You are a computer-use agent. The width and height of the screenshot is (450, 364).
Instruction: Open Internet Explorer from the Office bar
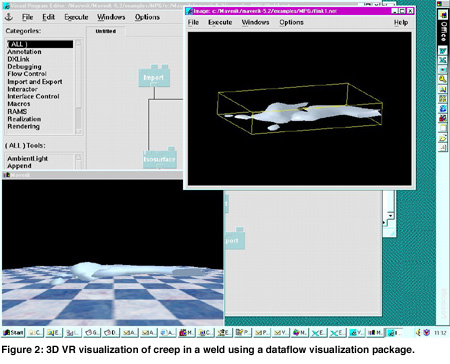click(443, 108)
